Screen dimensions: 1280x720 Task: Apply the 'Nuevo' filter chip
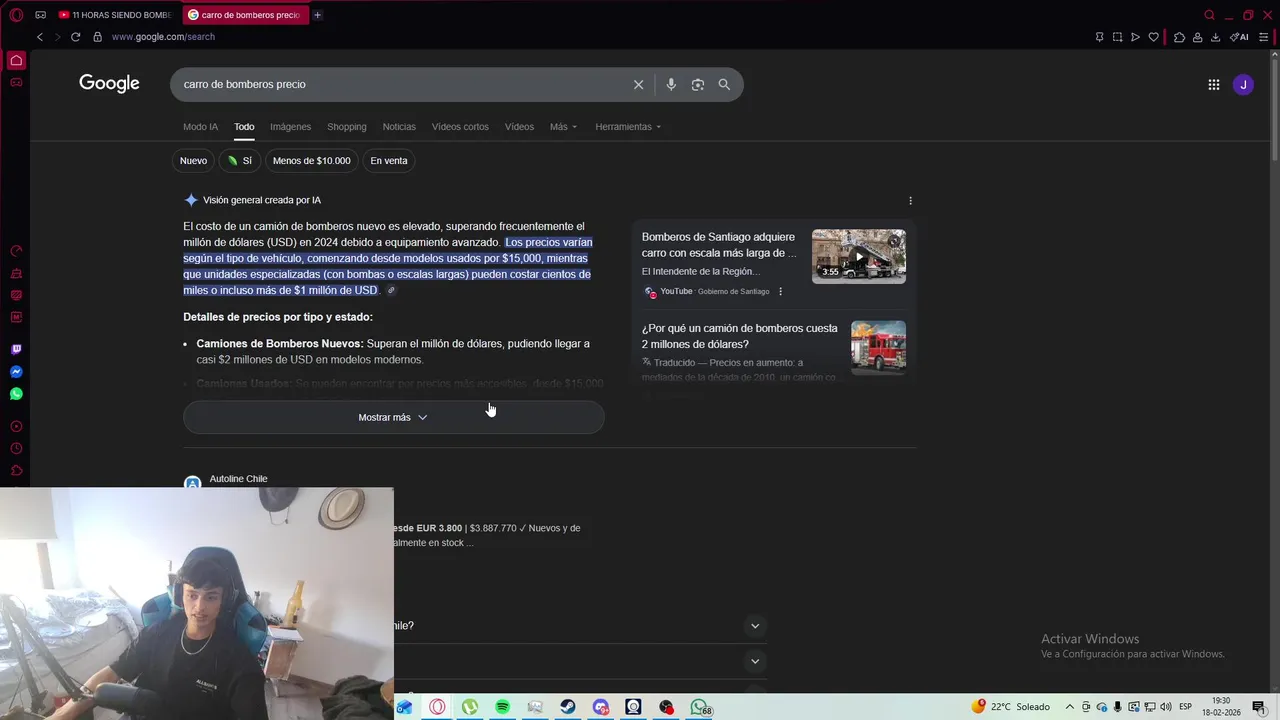tap(193, 161)
